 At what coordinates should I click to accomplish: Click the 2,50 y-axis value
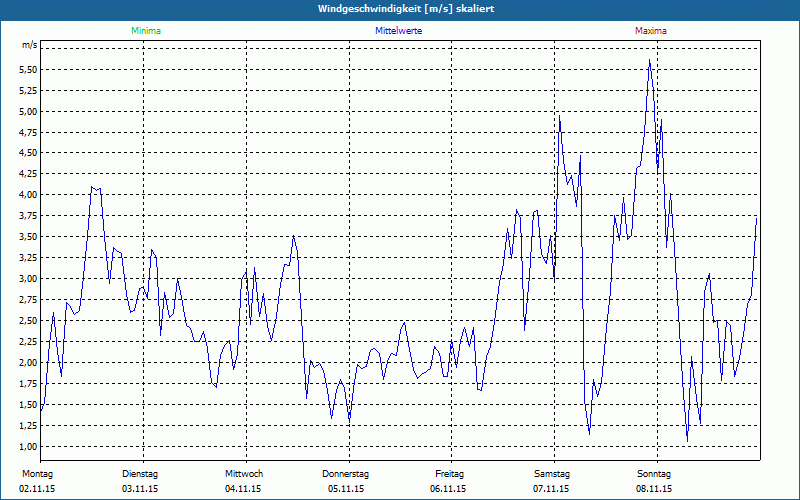click(29, 320)
